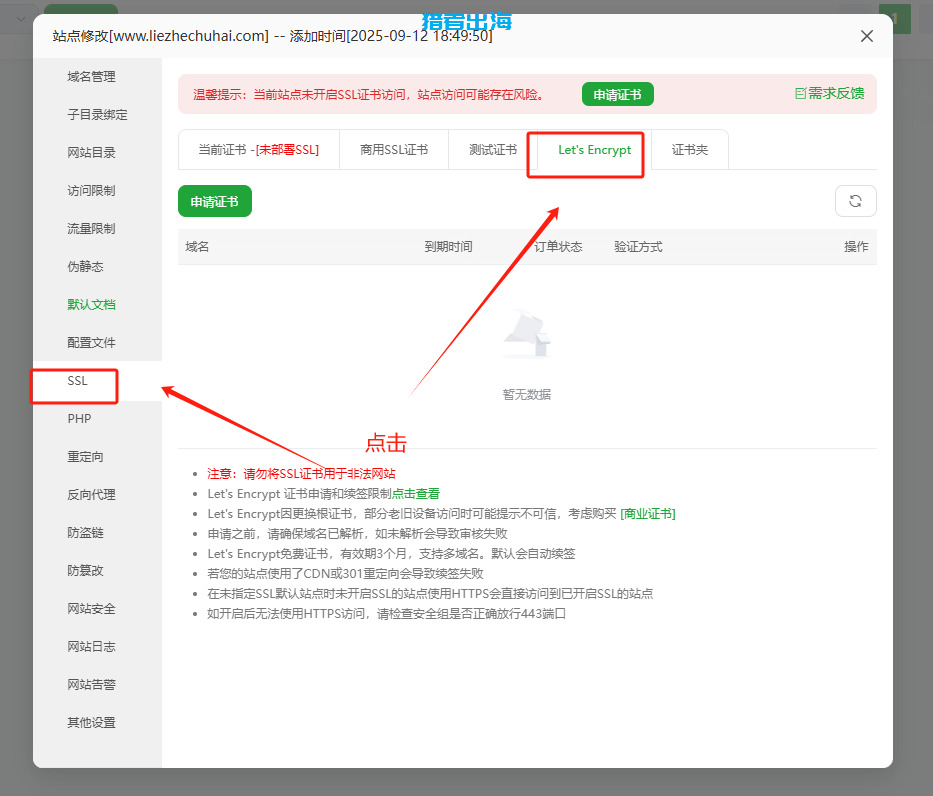The width and height of the screenshot is (933, 796).
Task: Open the 当前证书 tab
Action: click(258, 150)
